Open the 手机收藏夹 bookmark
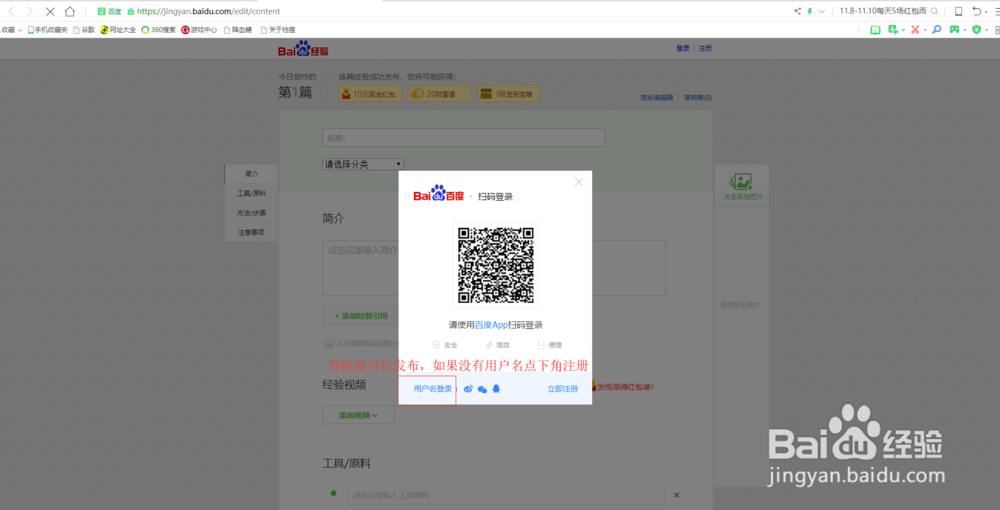The height and width of the screenshot is (510, 1000). (x=47, y=30)
